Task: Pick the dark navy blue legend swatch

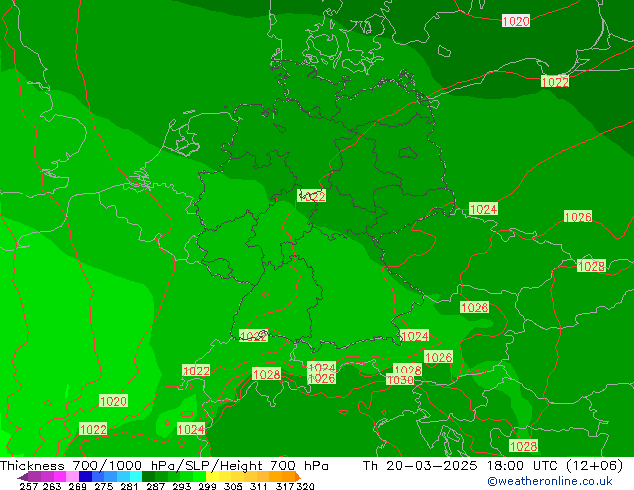Action: click(x=85, y=477)
